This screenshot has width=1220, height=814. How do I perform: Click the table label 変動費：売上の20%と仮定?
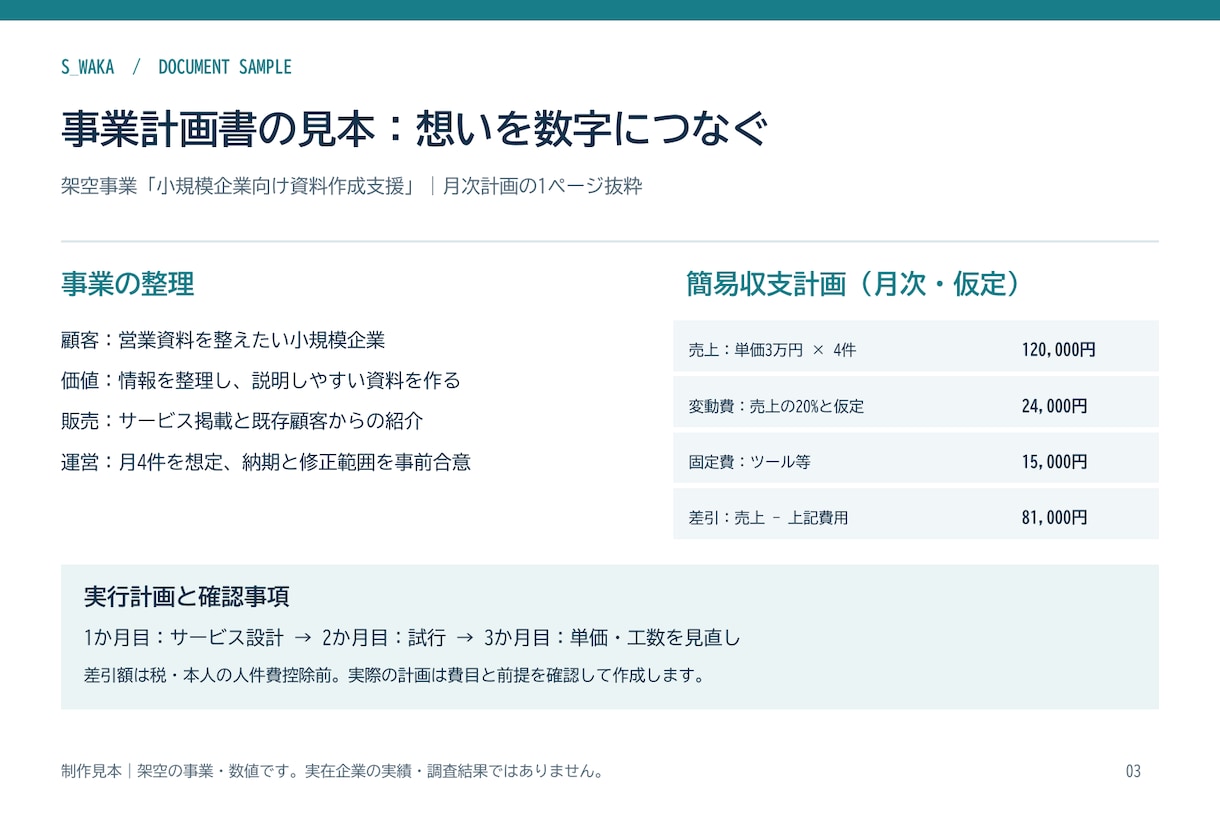point(776,406)
